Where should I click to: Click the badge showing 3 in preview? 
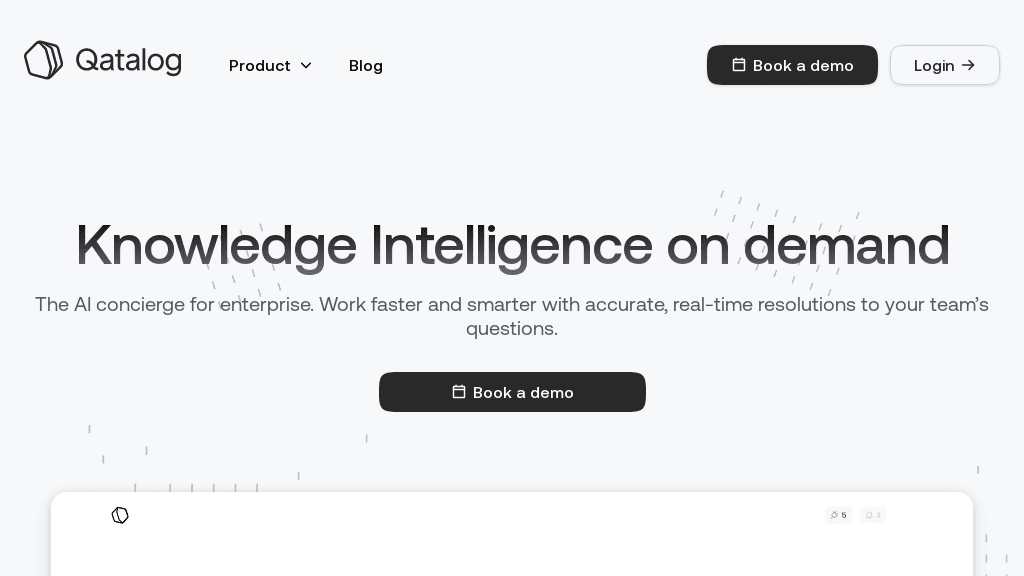[x=873, y=515]
